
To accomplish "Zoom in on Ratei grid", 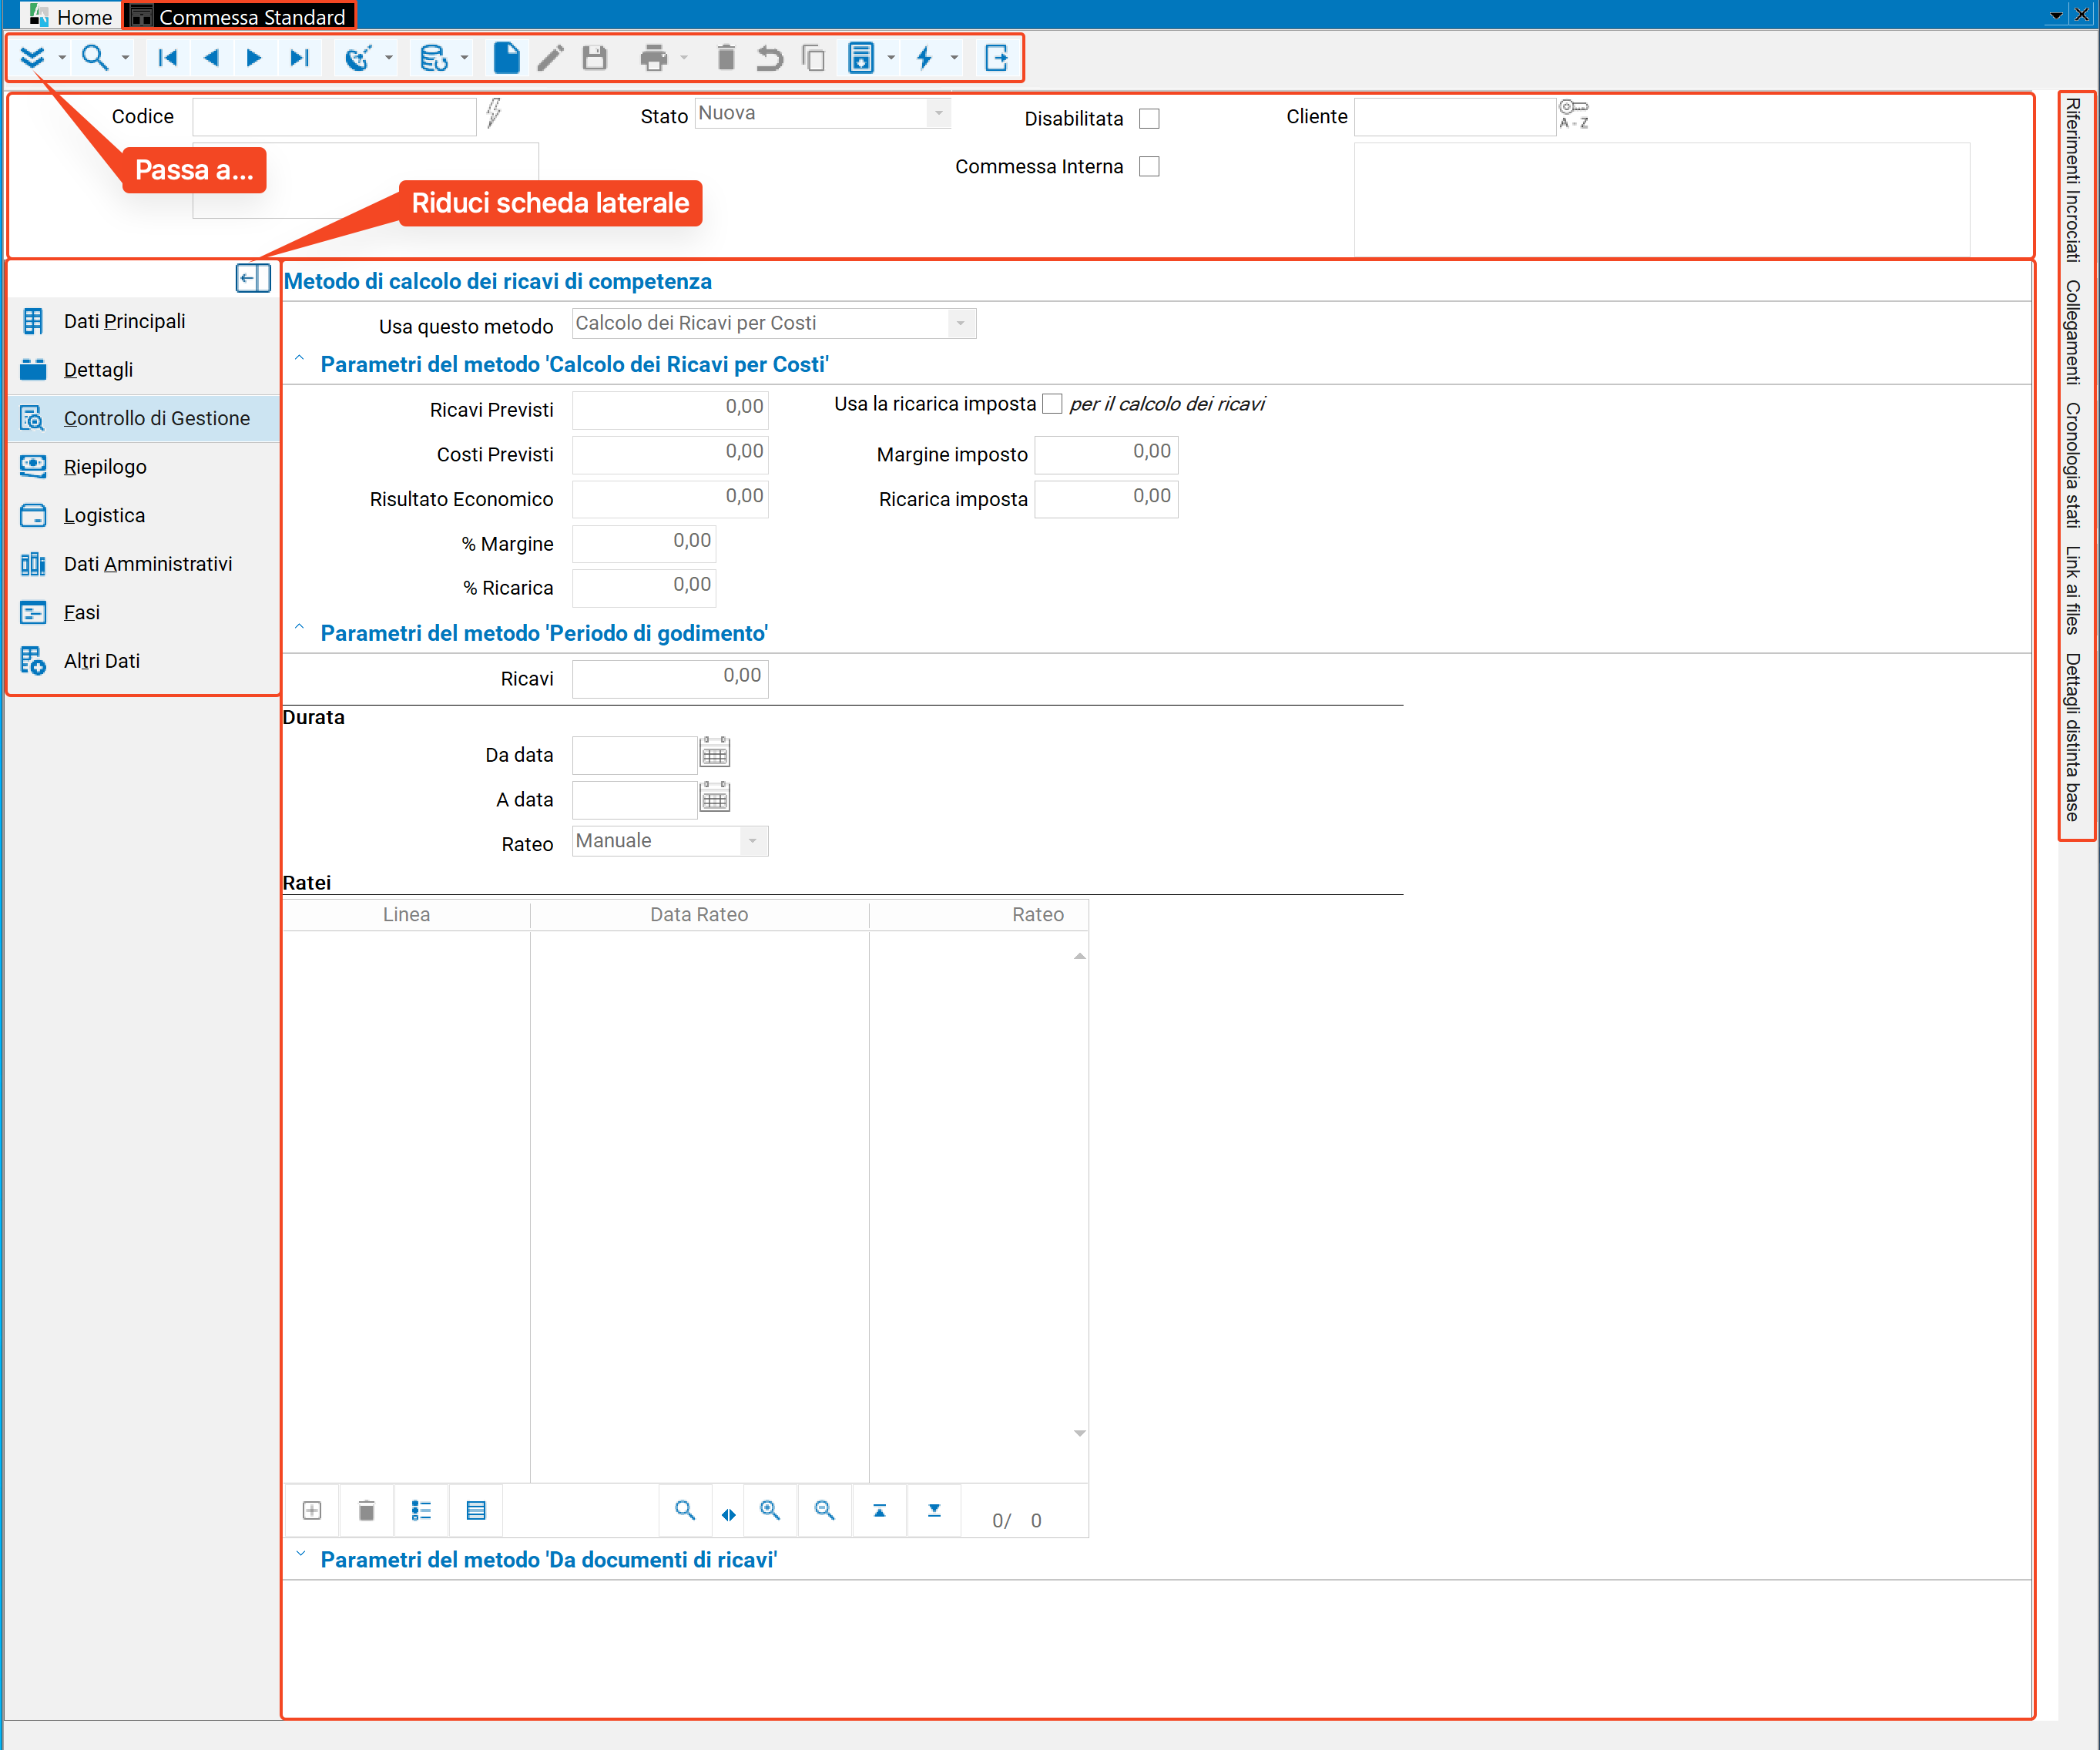I will pos(770,1510).
